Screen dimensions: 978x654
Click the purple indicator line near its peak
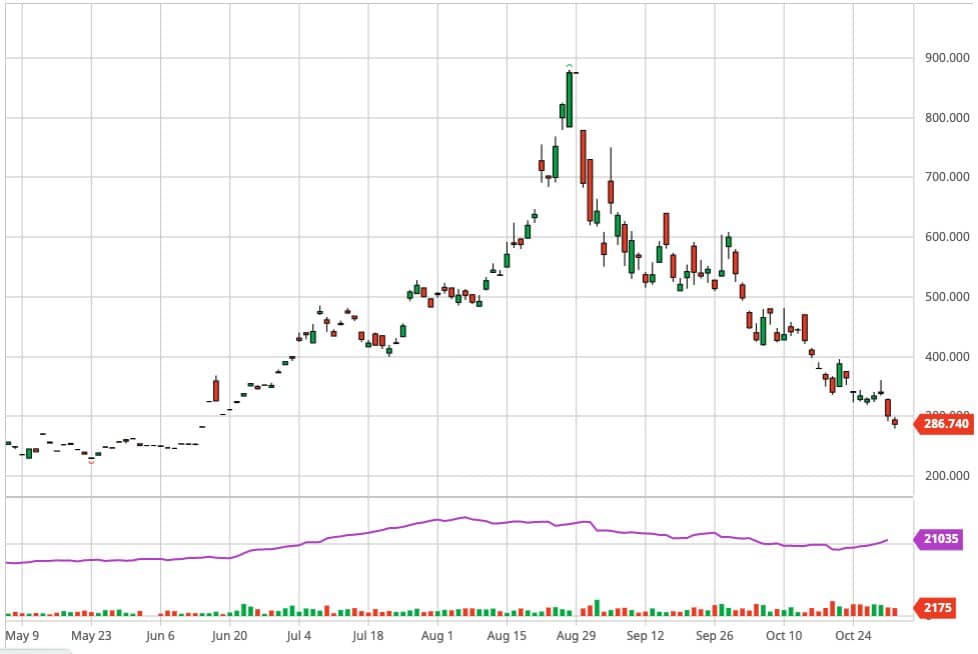pos(462,518)
